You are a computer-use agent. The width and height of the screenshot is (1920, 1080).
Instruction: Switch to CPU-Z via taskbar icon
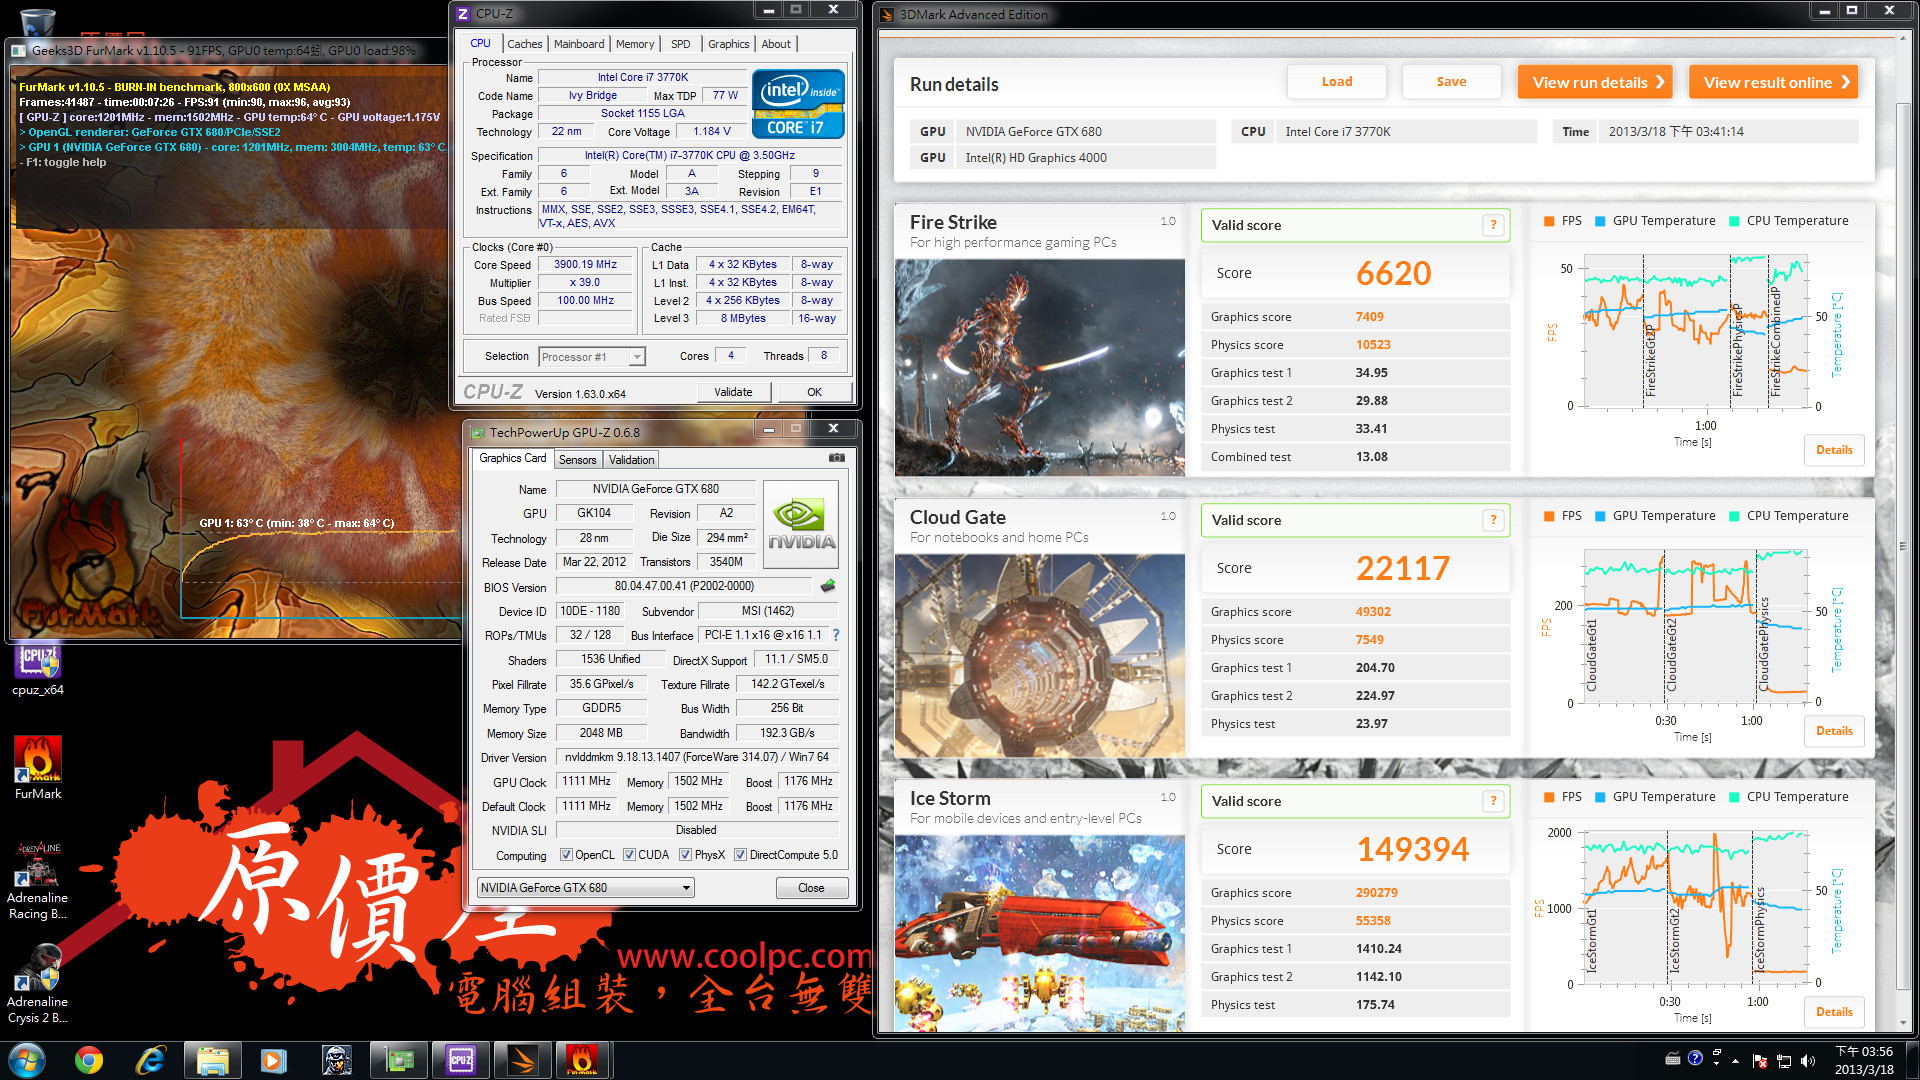coord(461,1060)
